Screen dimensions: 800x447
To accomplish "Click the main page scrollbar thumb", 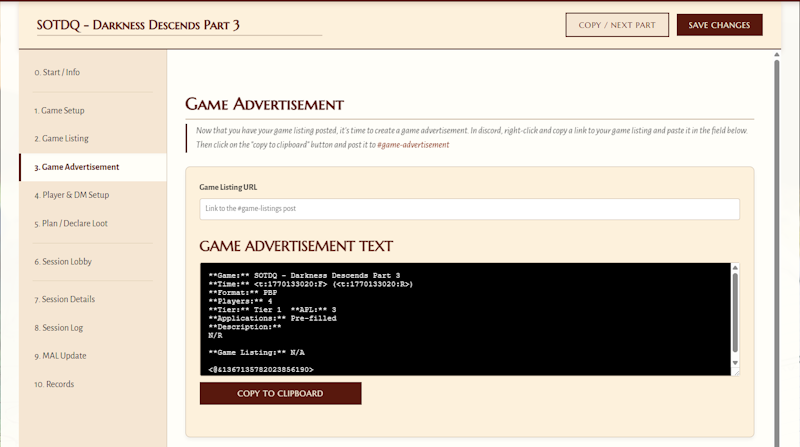I will [777, 254].
